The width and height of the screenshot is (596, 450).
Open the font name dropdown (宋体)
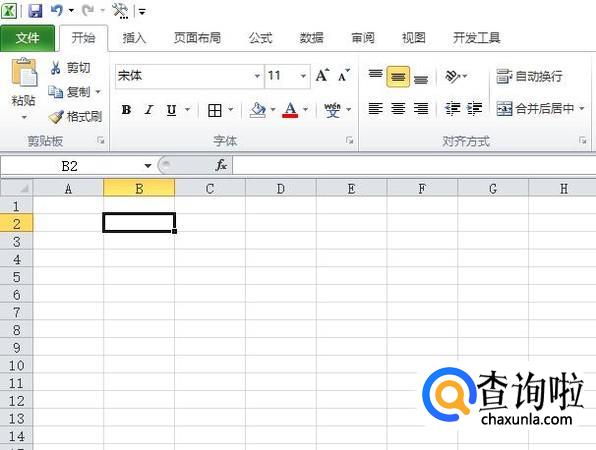point(257,76)
